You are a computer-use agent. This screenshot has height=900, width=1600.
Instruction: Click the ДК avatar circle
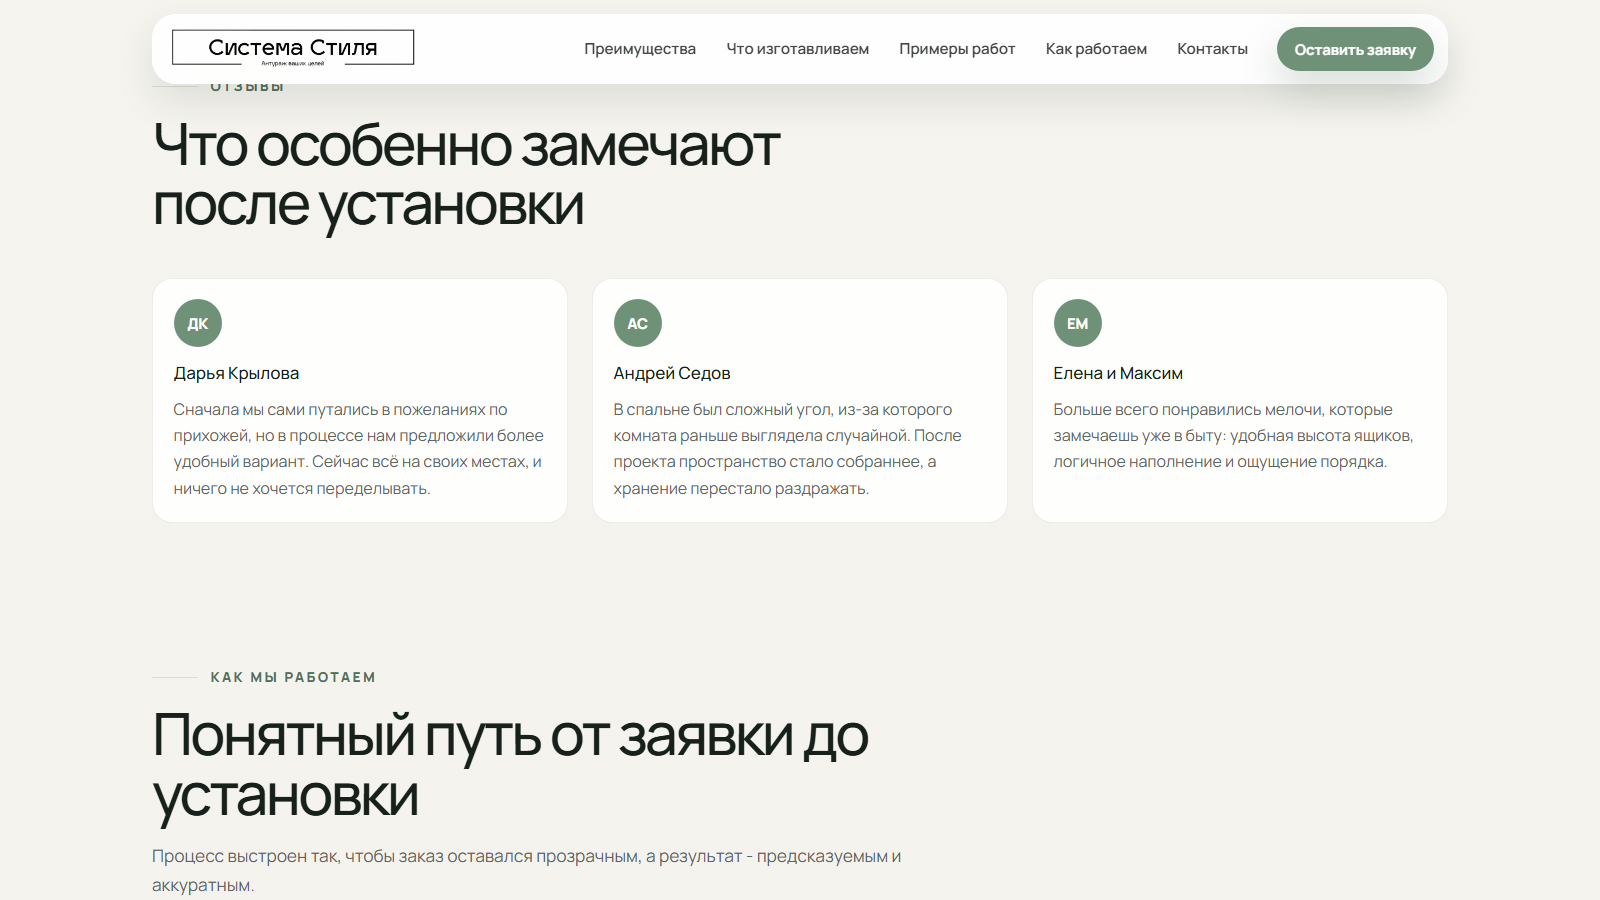click(198, 323)
